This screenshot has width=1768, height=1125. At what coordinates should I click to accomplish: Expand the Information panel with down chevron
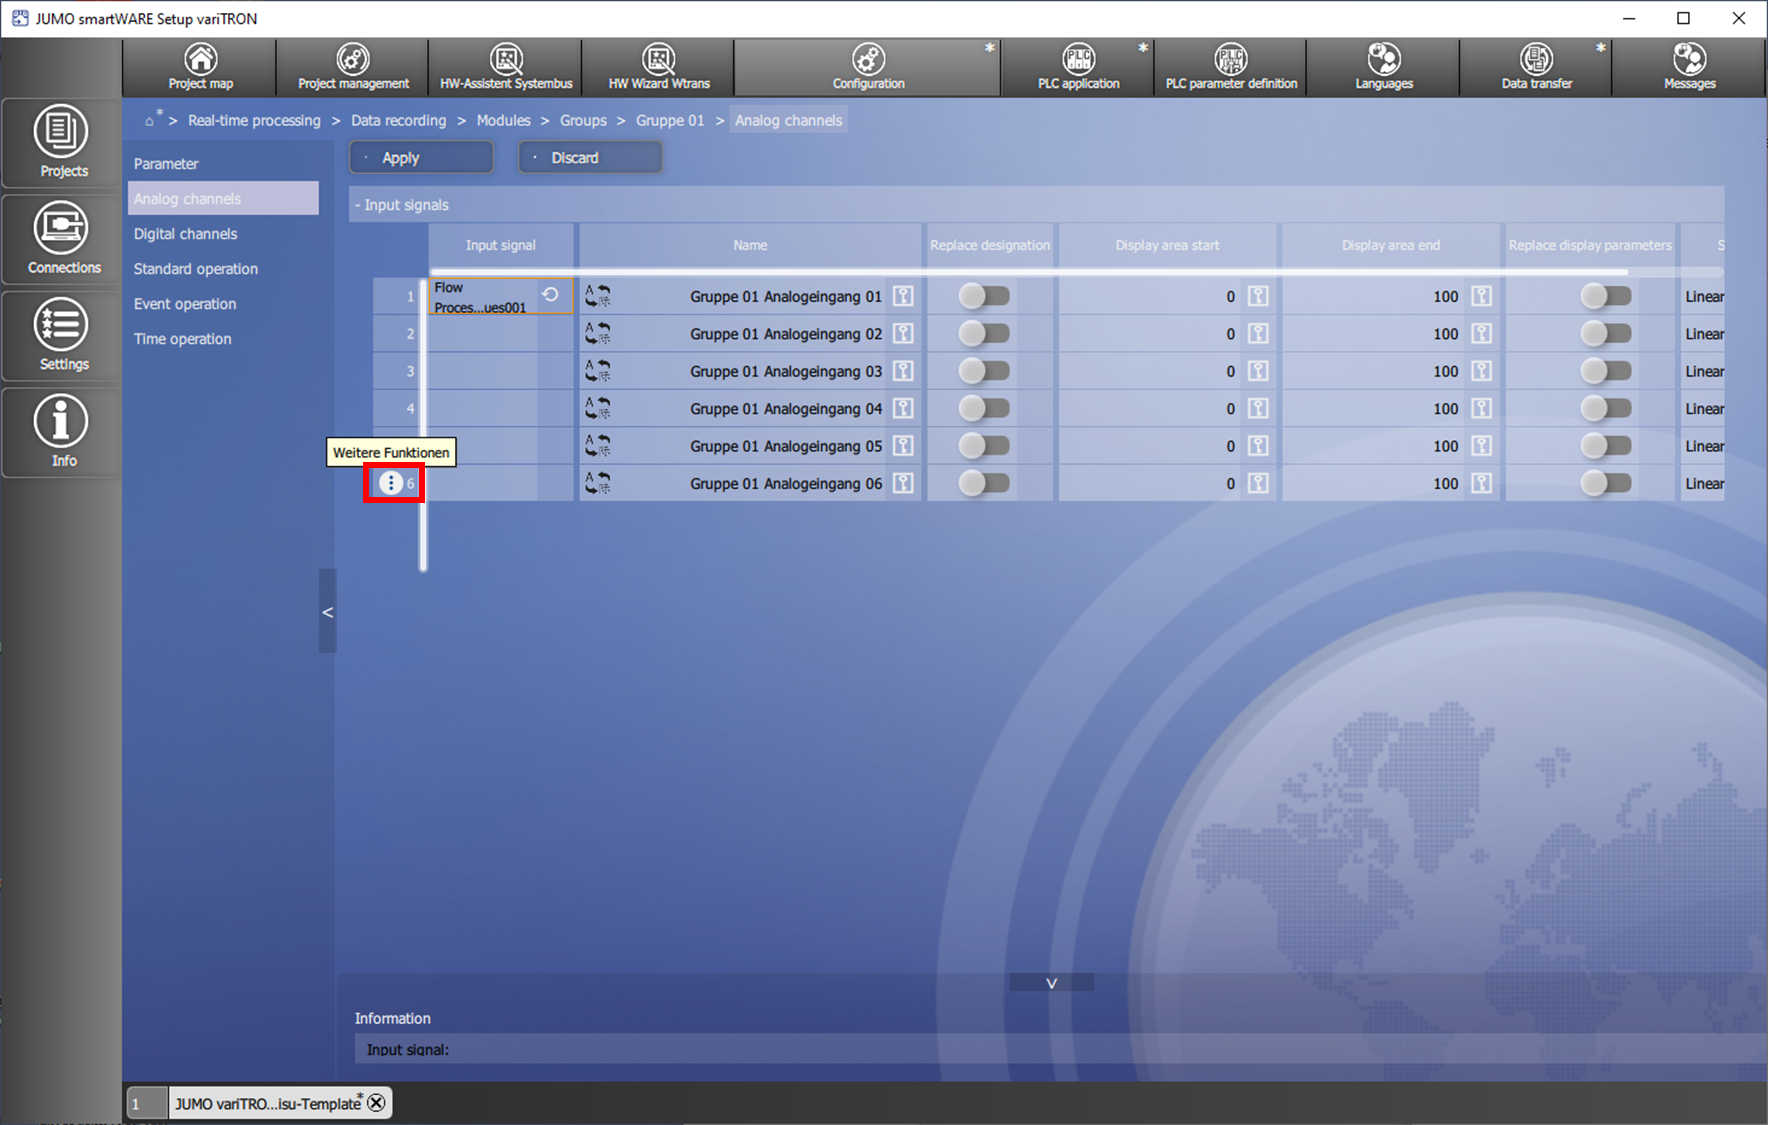point(1051,983)
